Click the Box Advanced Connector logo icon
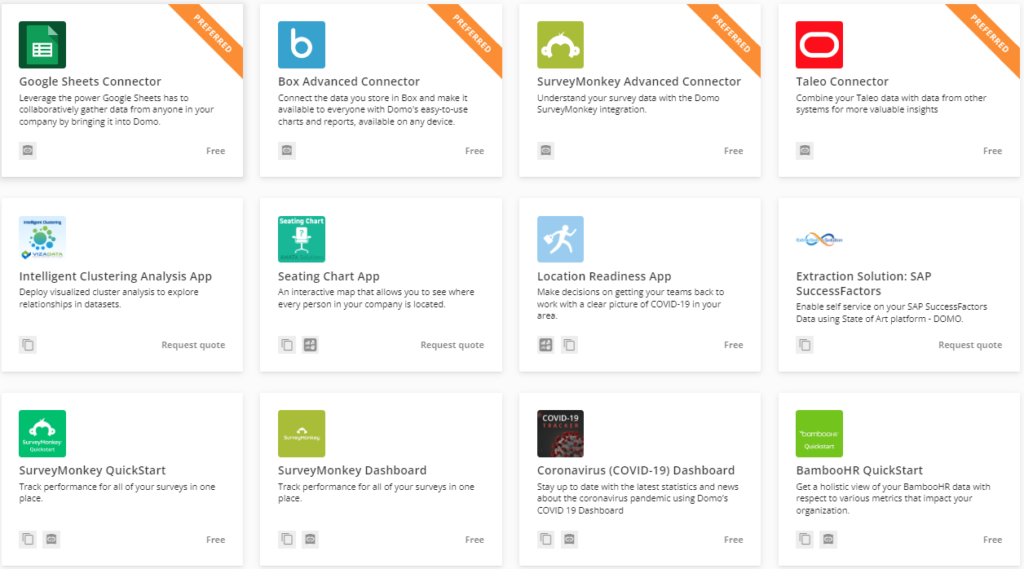Viewport: 1024px width, 569px height. (x=301, y=45)
